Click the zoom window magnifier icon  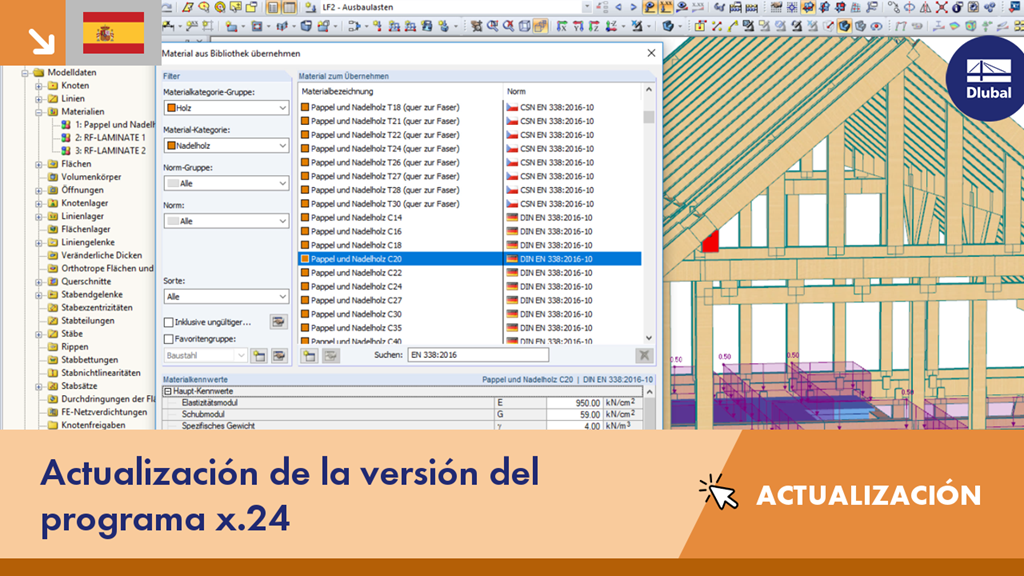[x=492, y=26]
